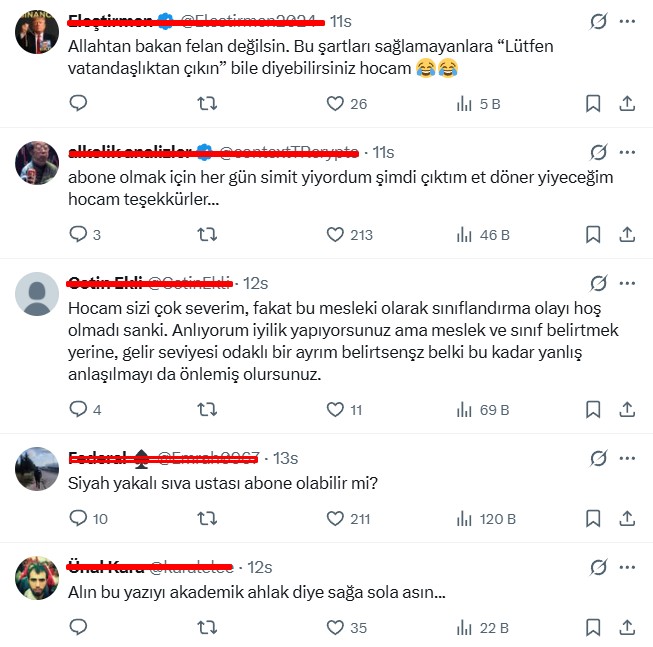This screenshot has height=647, width=653.
Task: Share the 'akademik ahlak' tweet
Action: [x=627, y=627]
